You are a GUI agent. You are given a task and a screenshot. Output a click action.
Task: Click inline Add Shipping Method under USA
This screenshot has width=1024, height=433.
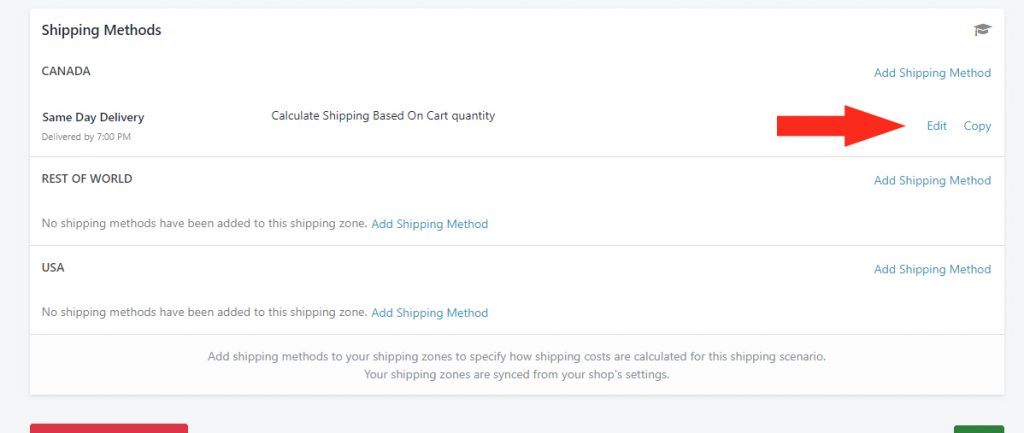[x=430, y=313]
